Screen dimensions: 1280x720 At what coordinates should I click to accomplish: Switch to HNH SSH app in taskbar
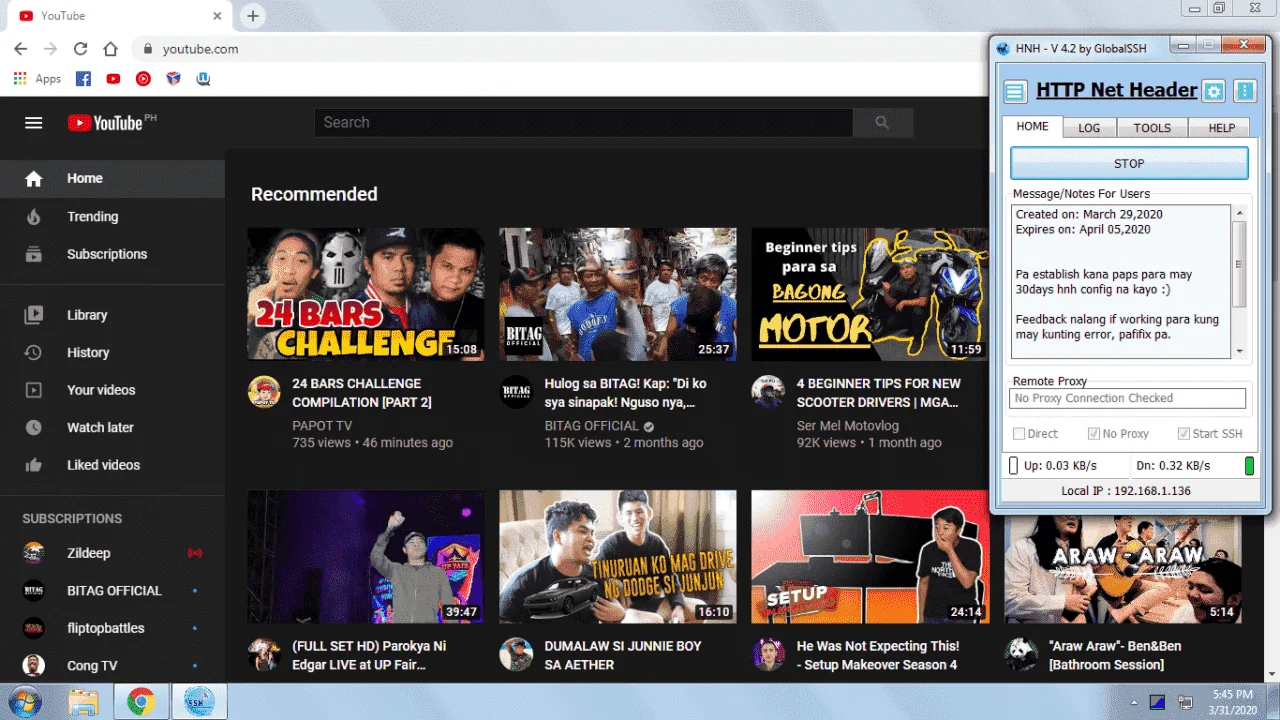tap(199, 702)
